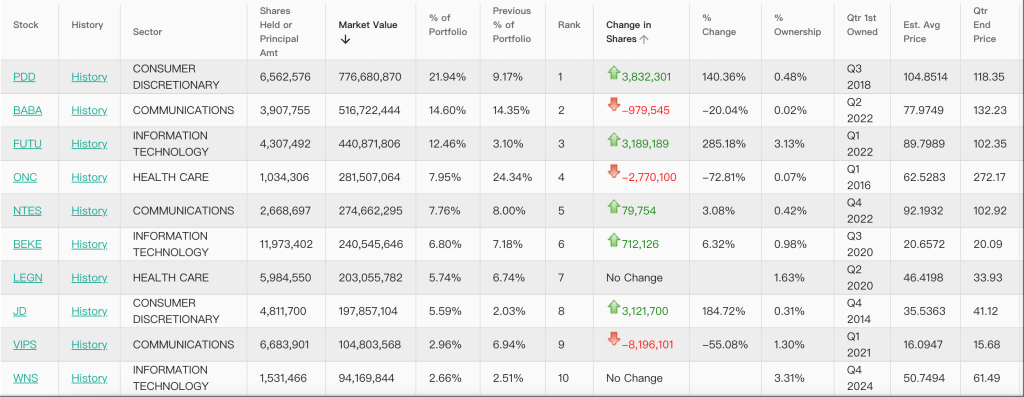Click red down arrow in VIPS row
Image resolution: width=1024 pixels, height=397 pixels.
(x=613, y=339)
